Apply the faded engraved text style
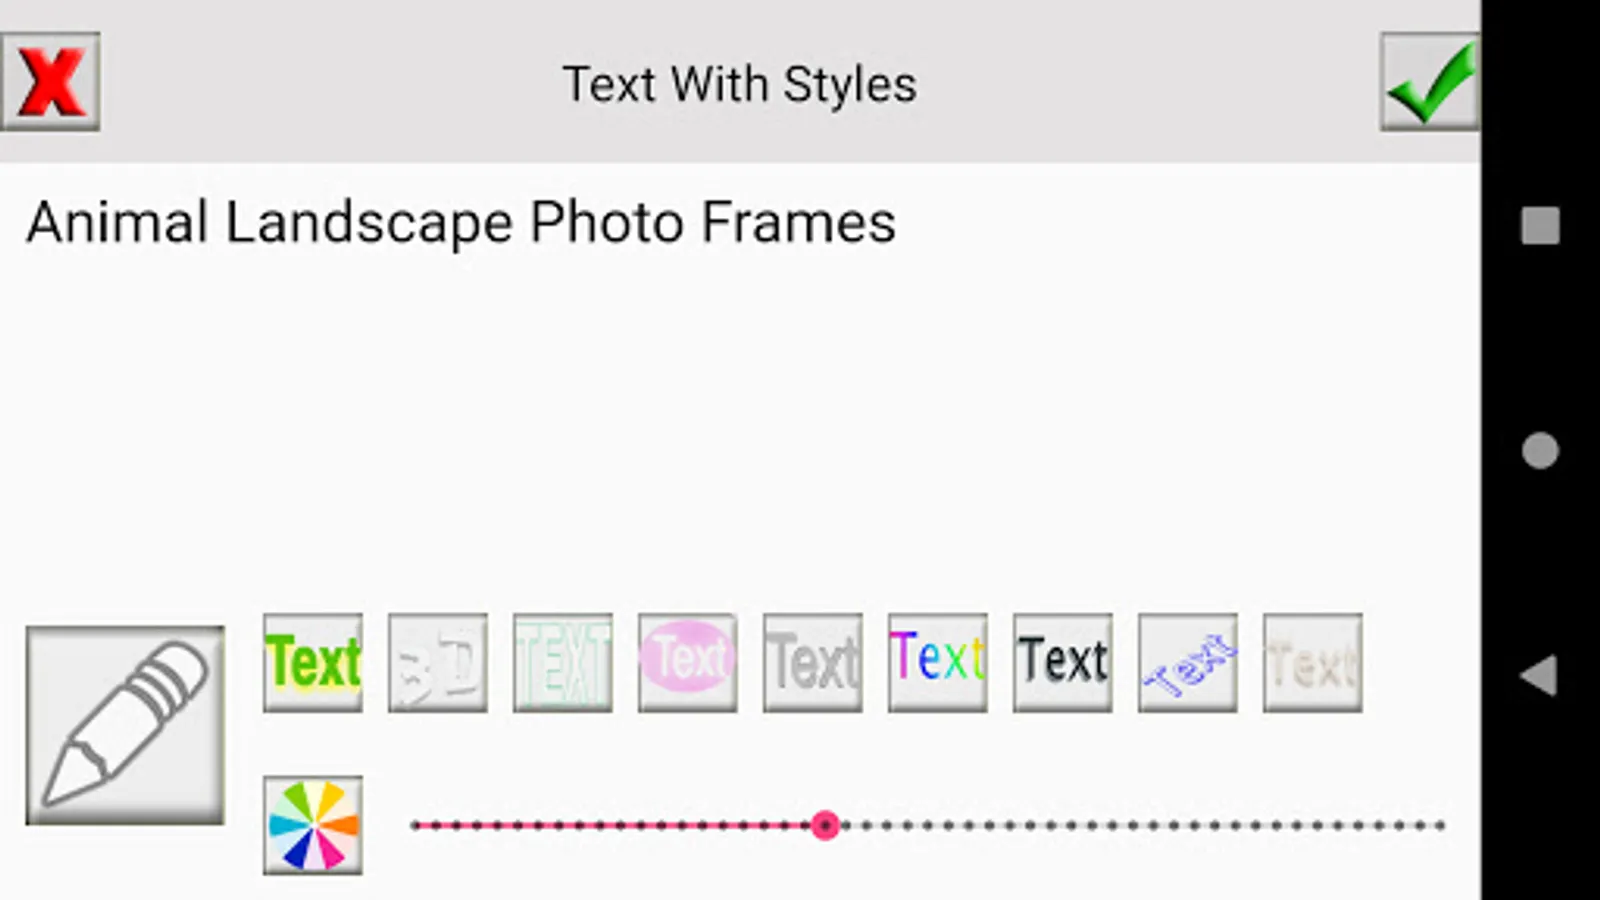Screen dimensions: 1600x900 pos(1311,660)
